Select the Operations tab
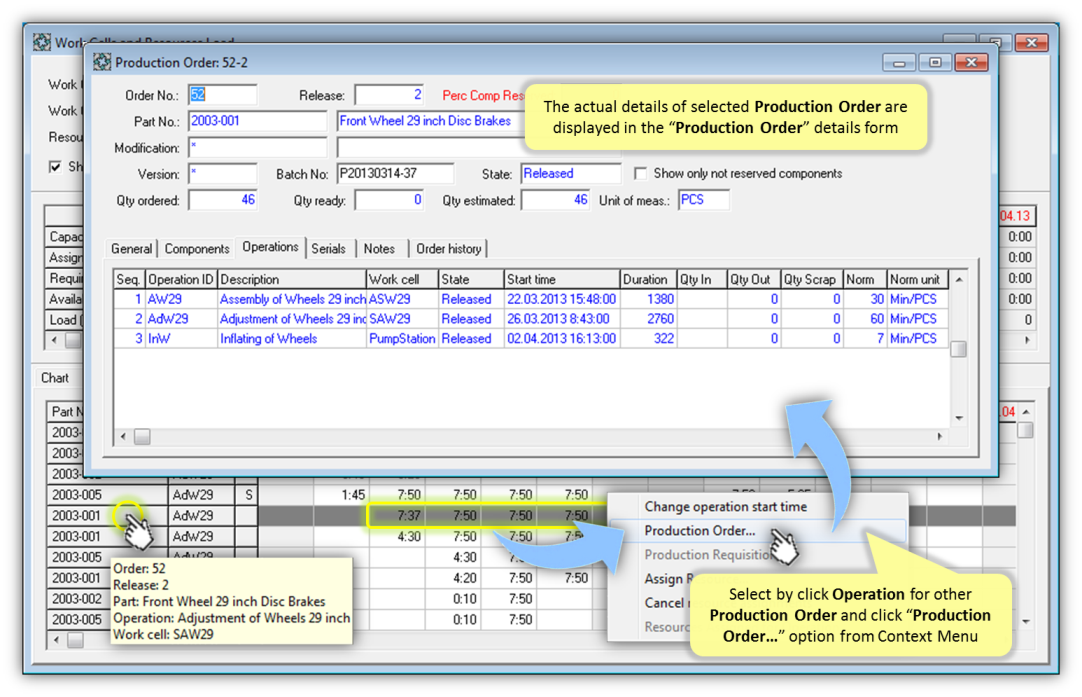The height and width of the screenshot is (697, 1082). [x=270, y=247]
